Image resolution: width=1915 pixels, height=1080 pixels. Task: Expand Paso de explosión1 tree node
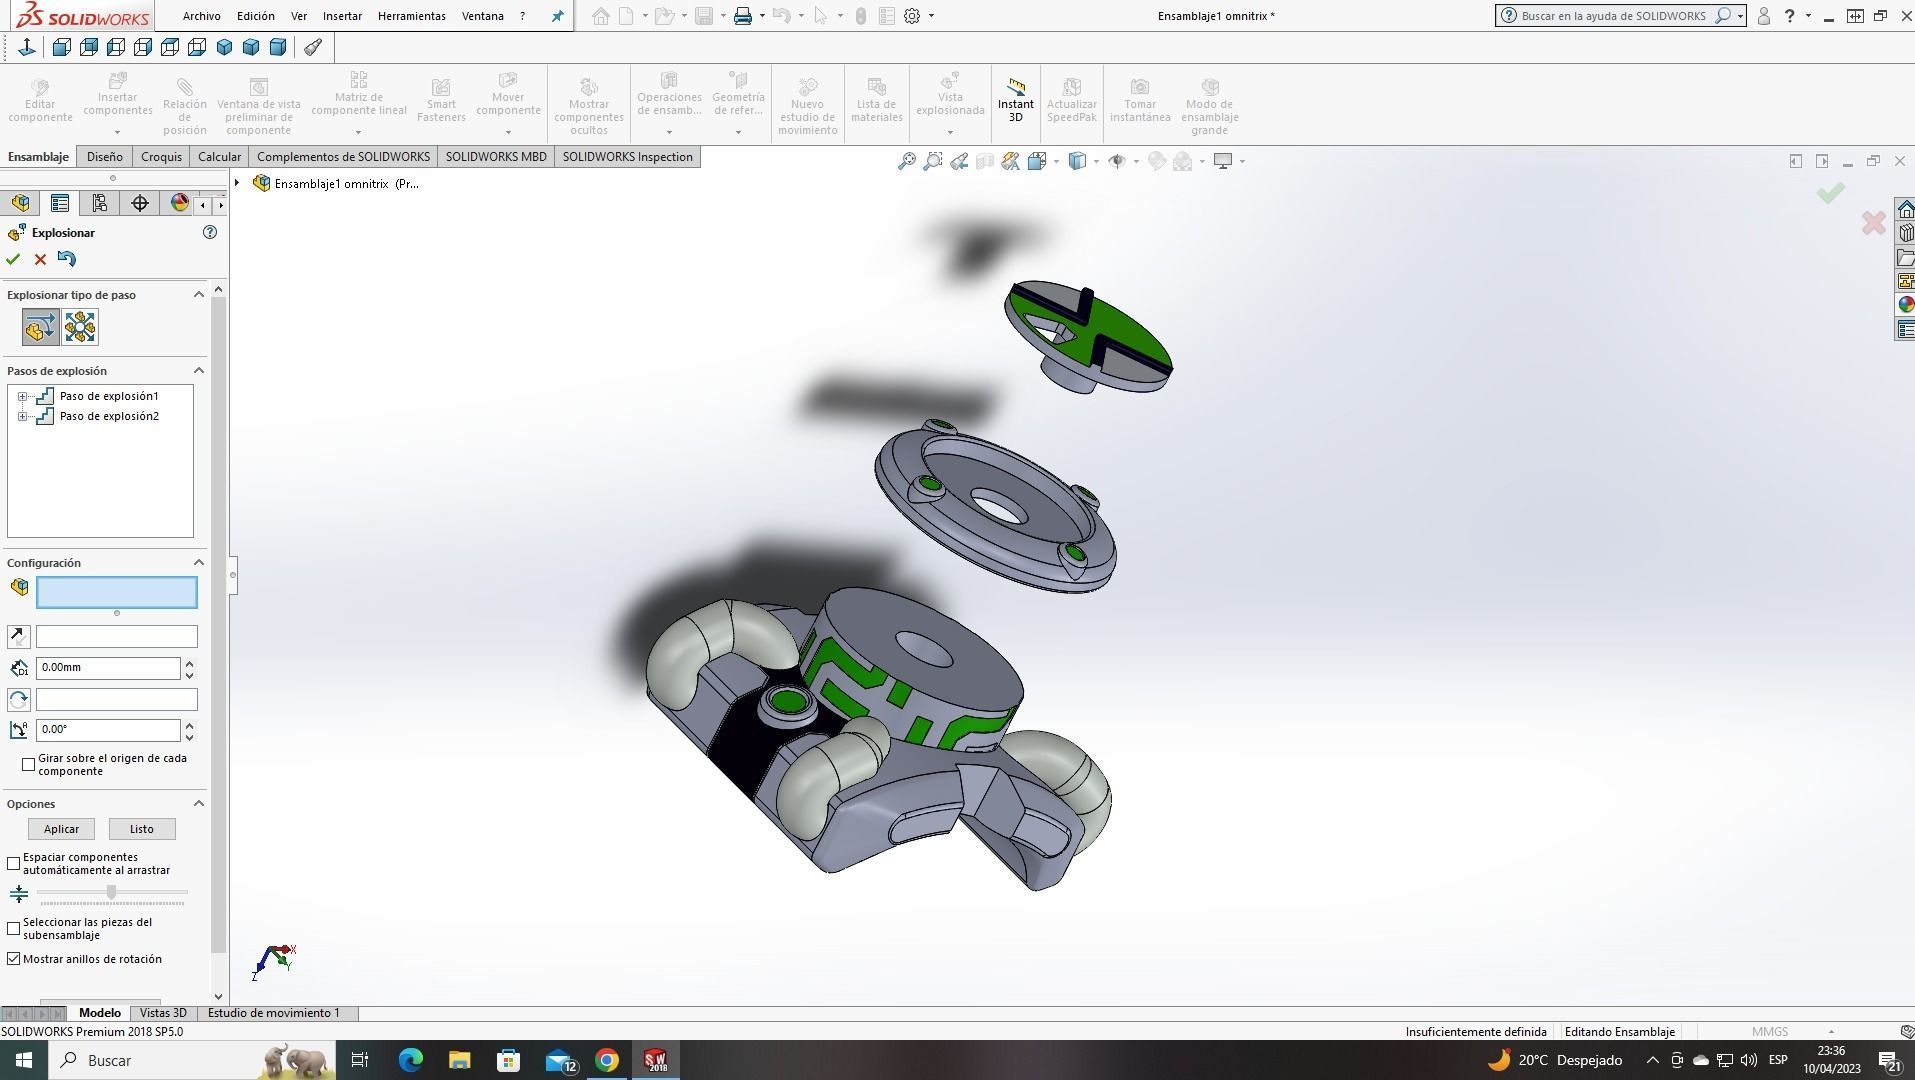tap(22, 396)
